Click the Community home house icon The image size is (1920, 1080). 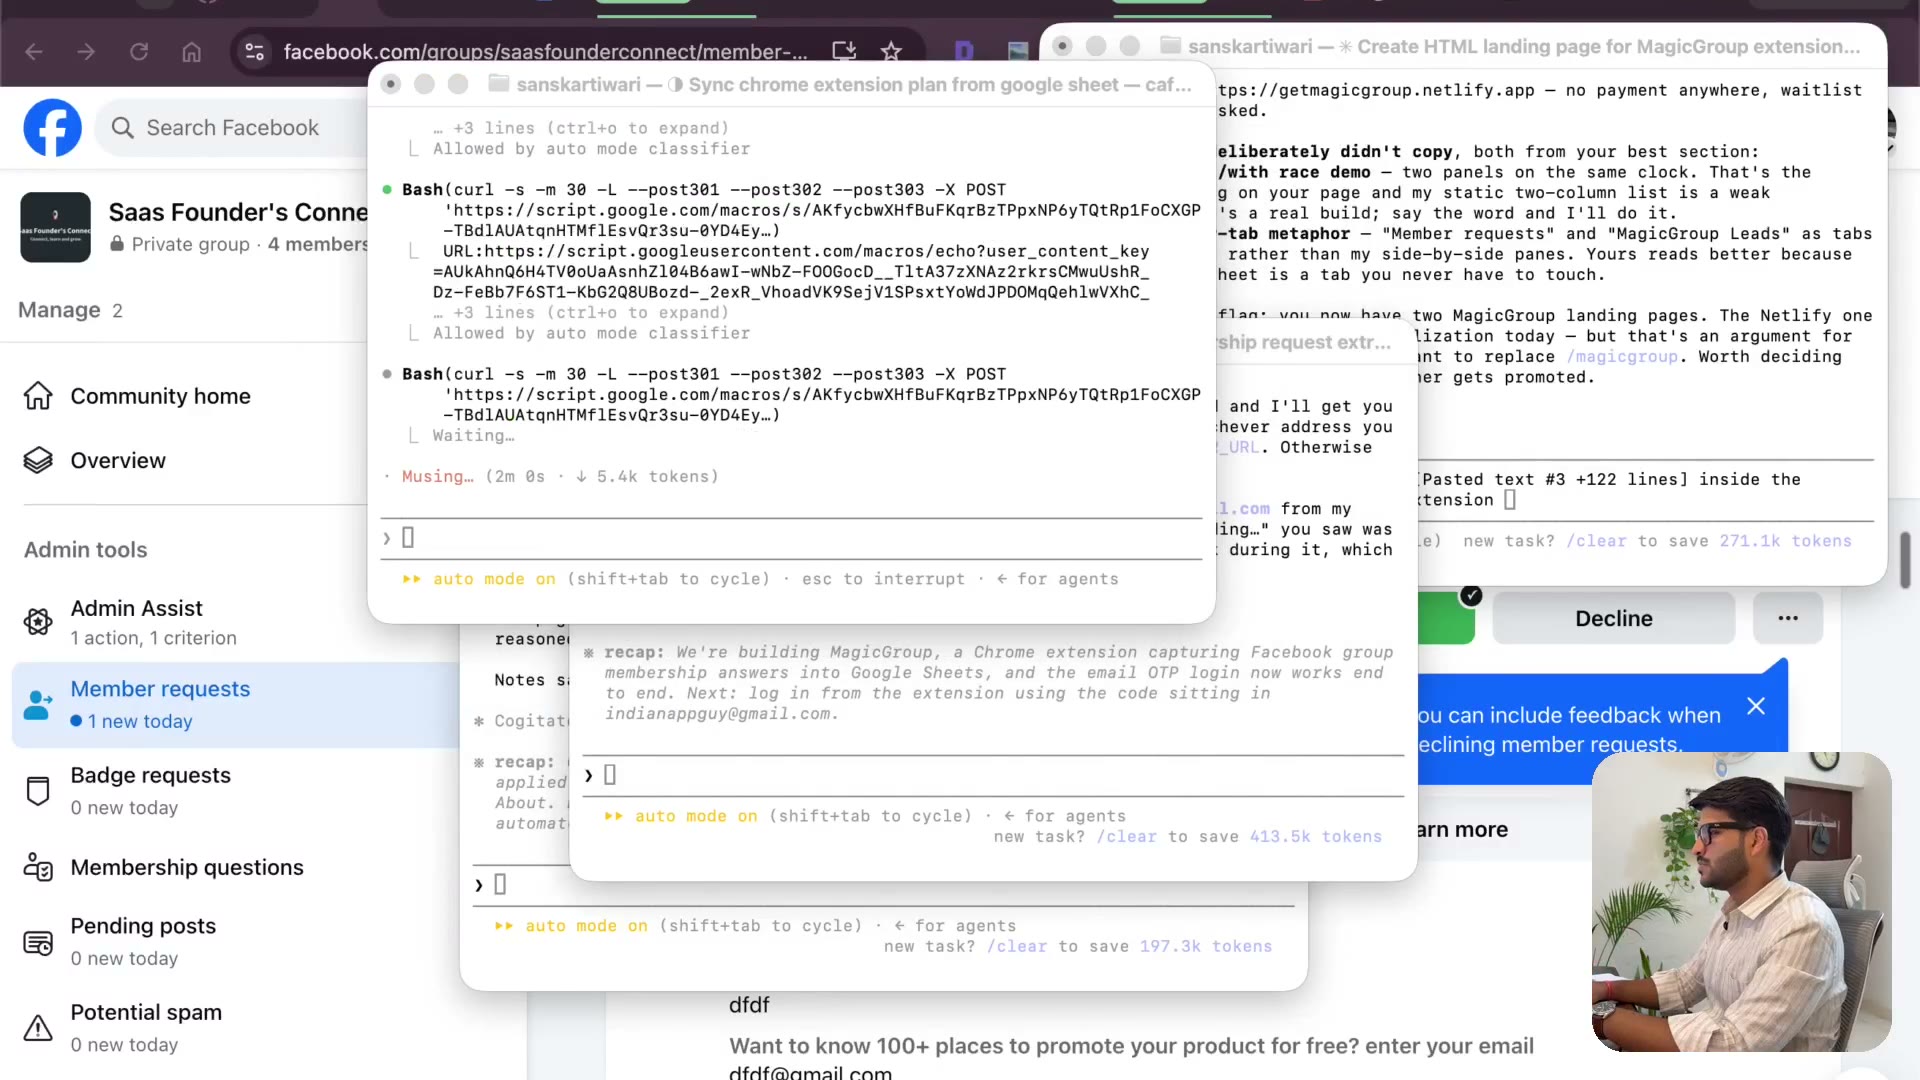point(38,396)
